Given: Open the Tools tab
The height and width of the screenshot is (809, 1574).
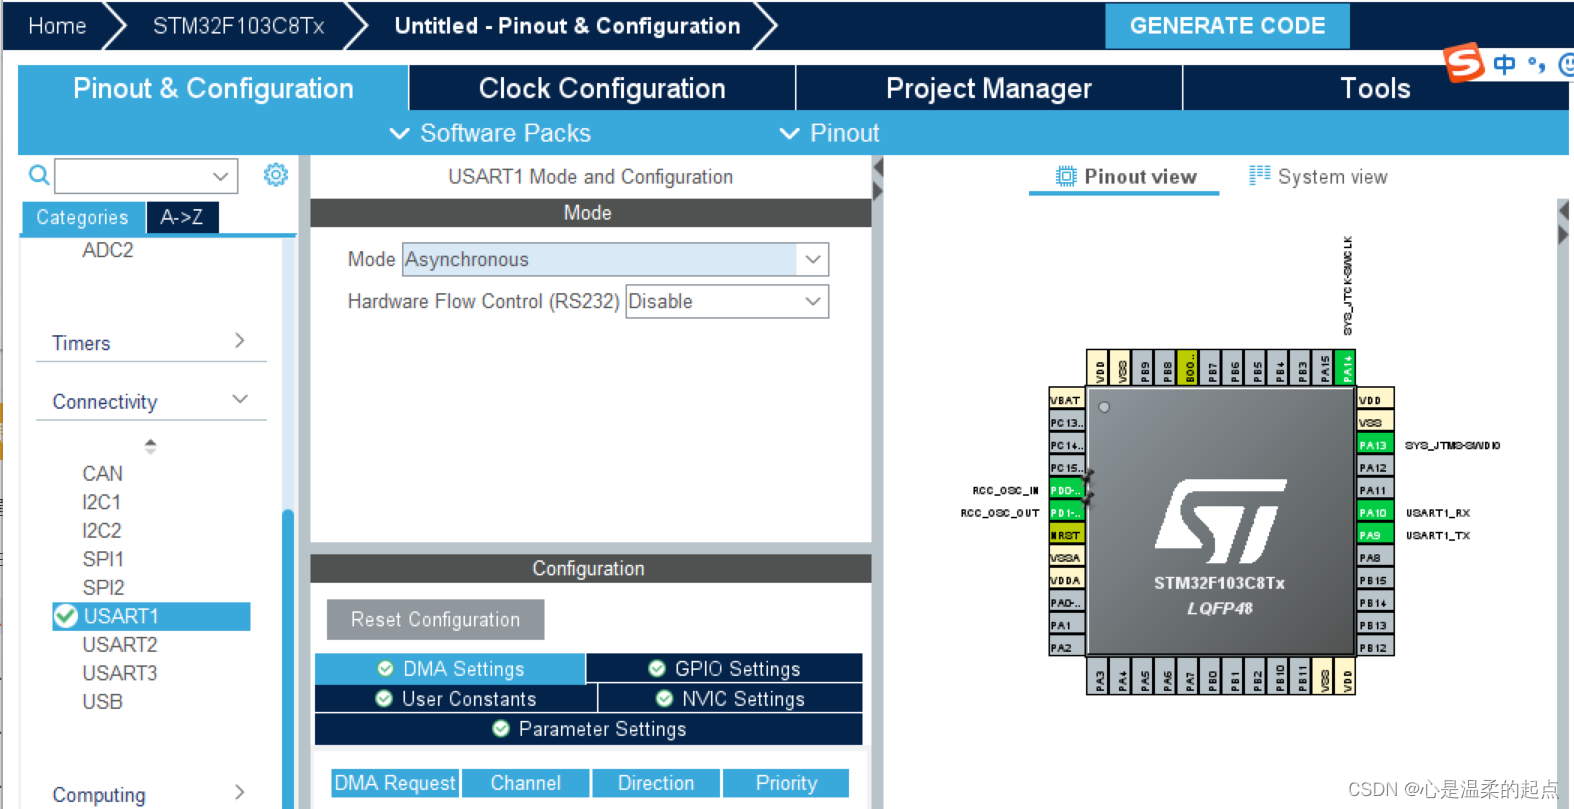Looking at the screenshot, I should [1375, 88].
